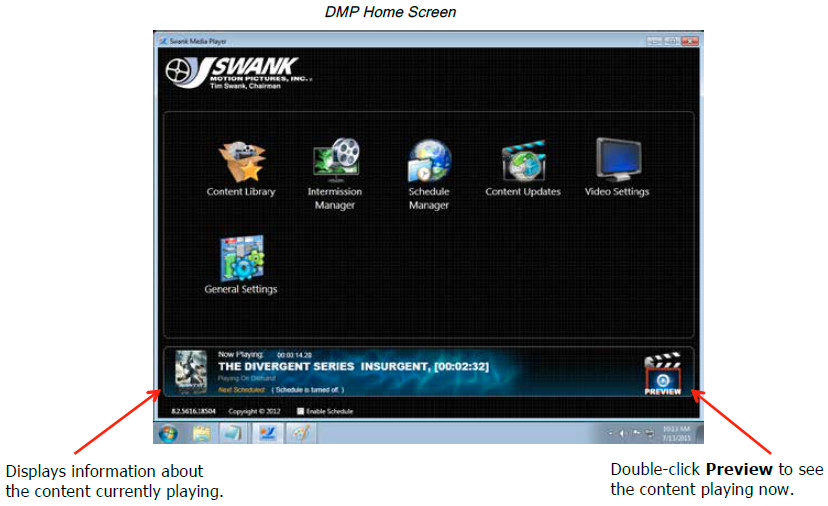Open the Windows Start menu
The width and height of the screenshot is (828, 506).
168,434
